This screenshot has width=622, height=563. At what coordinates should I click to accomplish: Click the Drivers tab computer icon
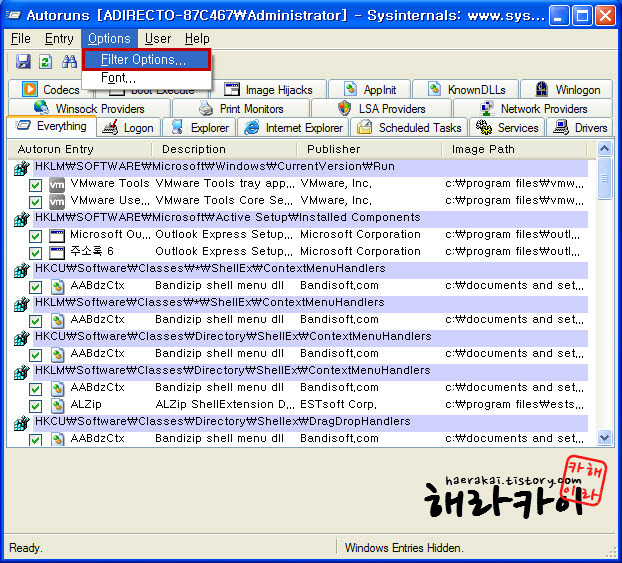point(561,128)
